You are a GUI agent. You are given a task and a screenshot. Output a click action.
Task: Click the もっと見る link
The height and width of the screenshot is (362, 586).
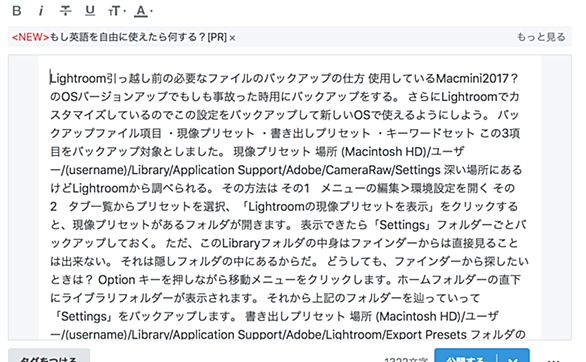click(x=541, y=37)
